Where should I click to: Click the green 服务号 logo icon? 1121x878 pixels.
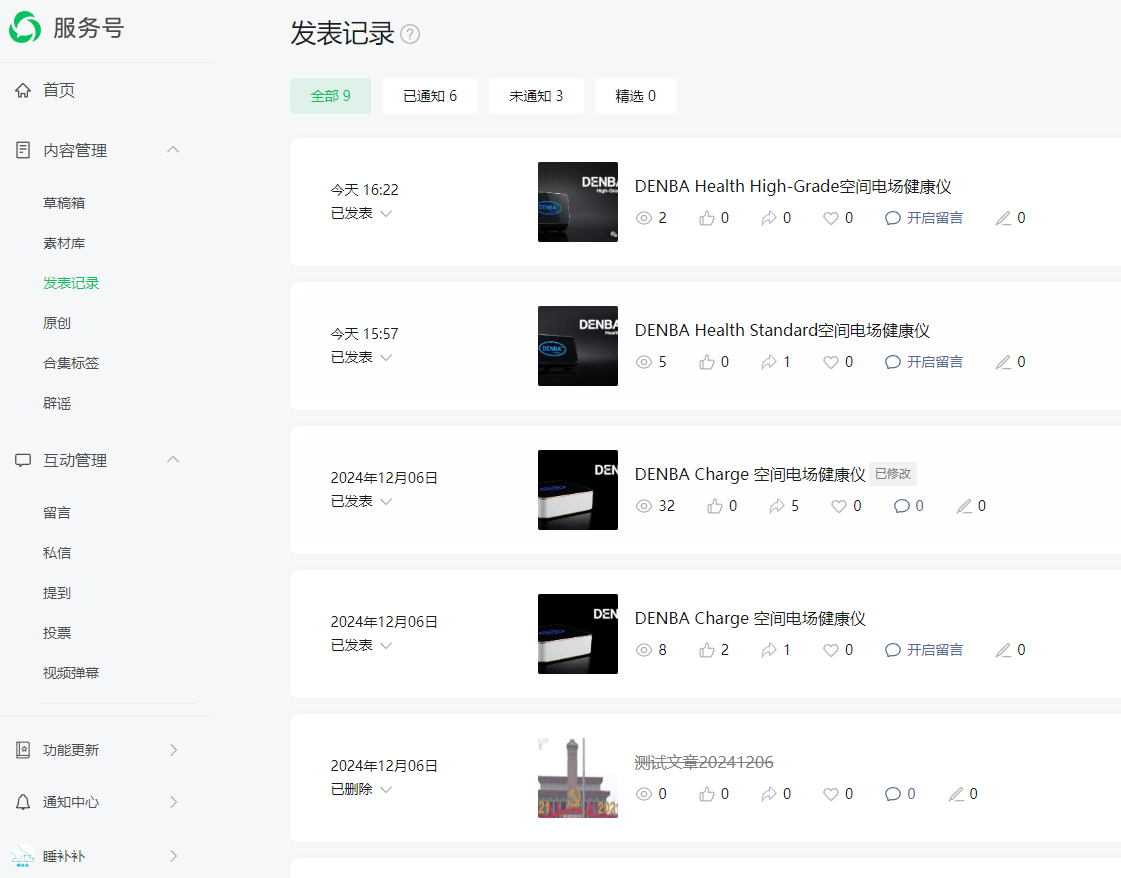point(25,27)
